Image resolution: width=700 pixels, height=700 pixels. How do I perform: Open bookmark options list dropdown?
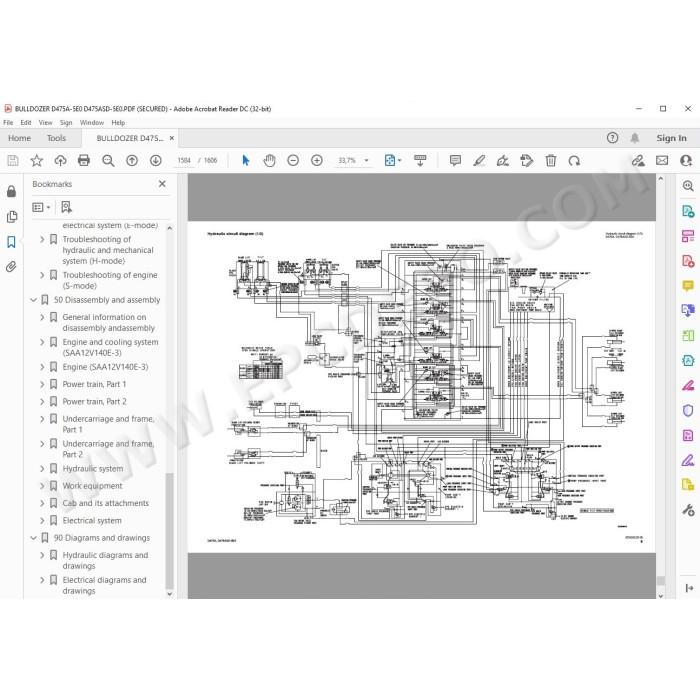pyautogui.click(x=41, y=207)
